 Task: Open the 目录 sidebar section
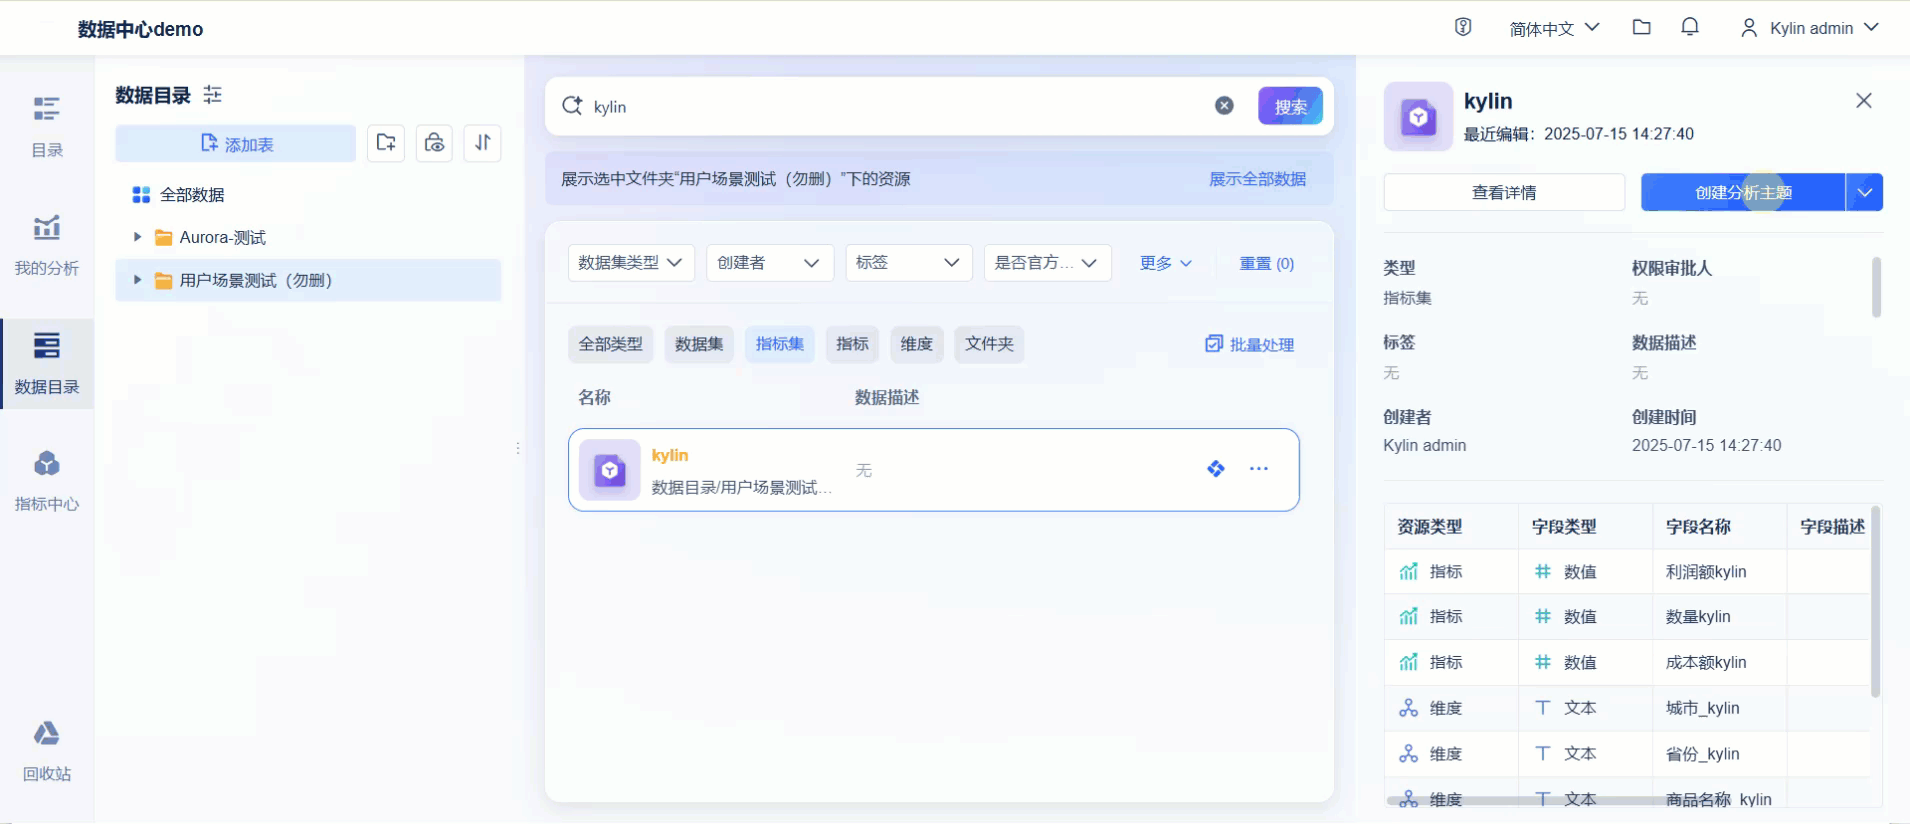pos(47,126)
